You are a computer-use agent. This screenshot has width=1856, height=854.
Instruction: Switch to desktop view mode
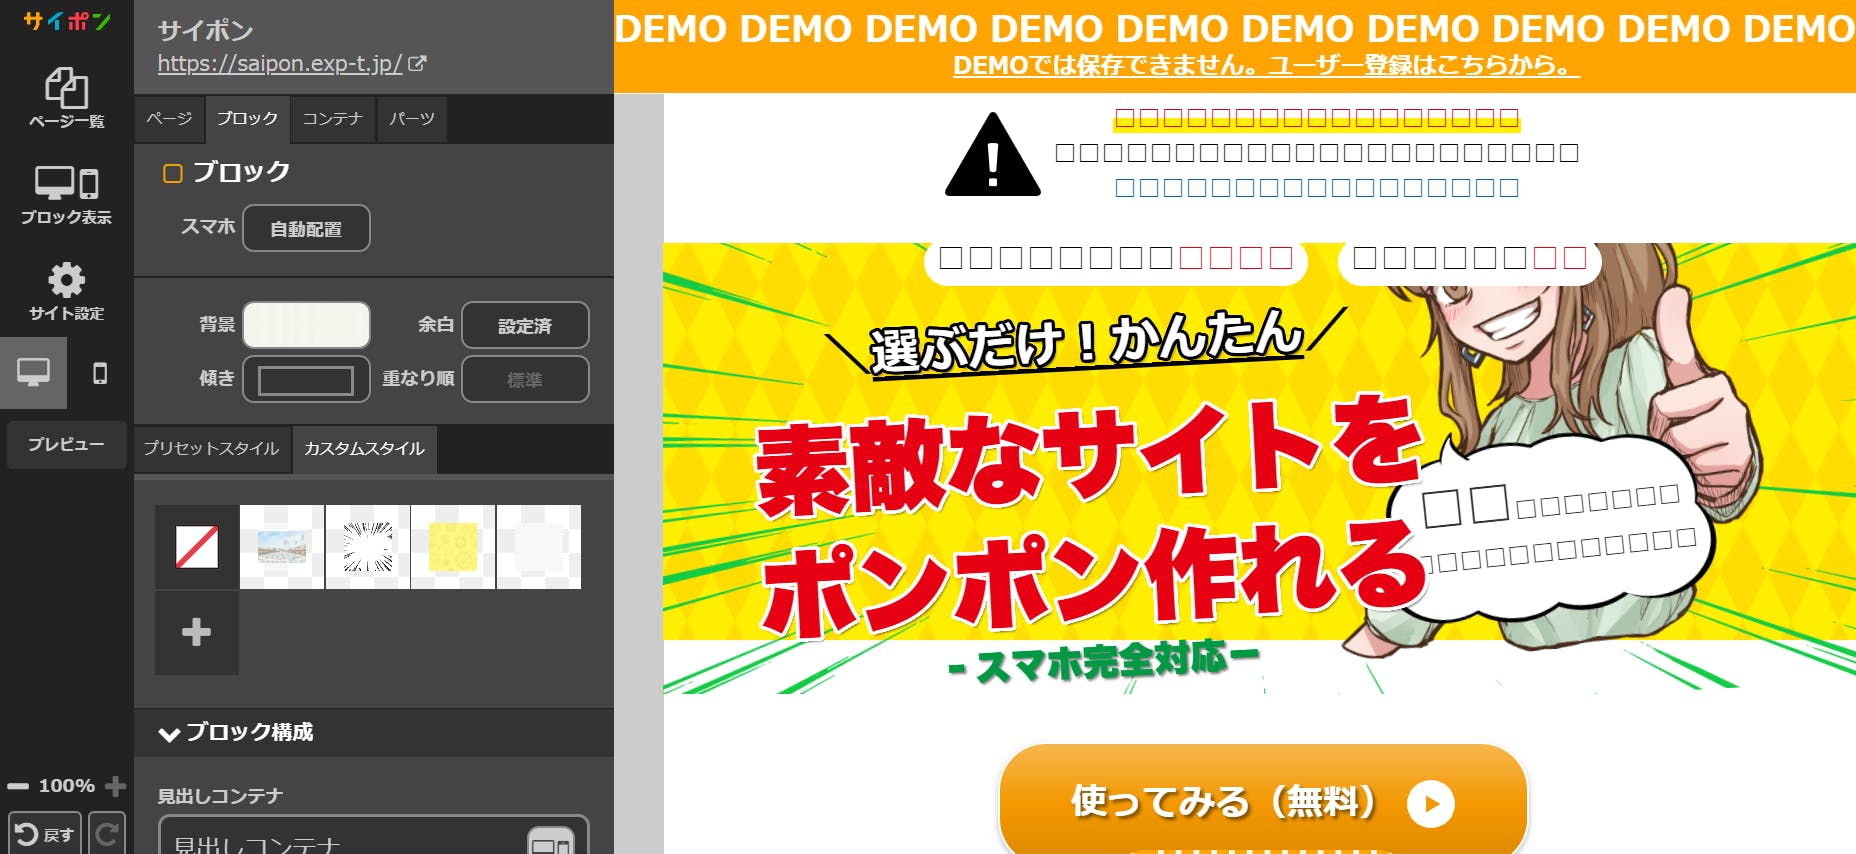click(33, 373)
